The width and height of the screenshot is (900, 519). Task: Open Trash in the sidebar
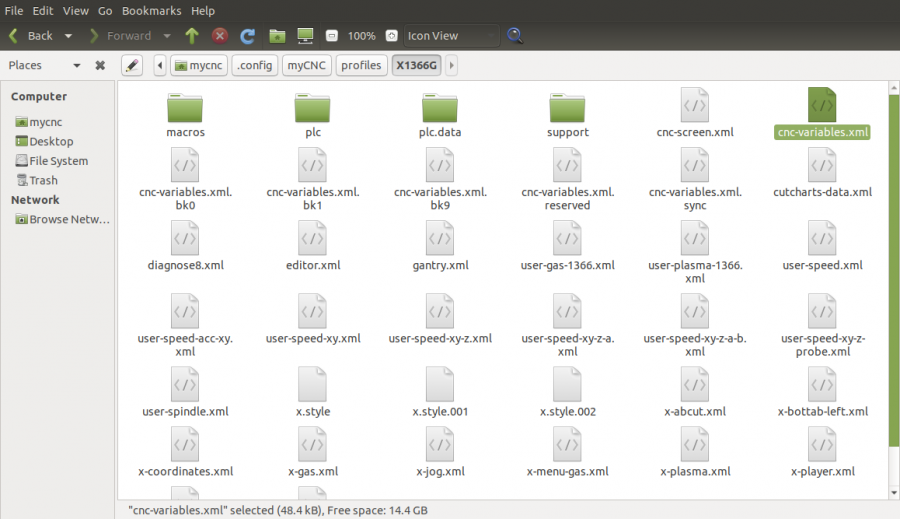43,181
